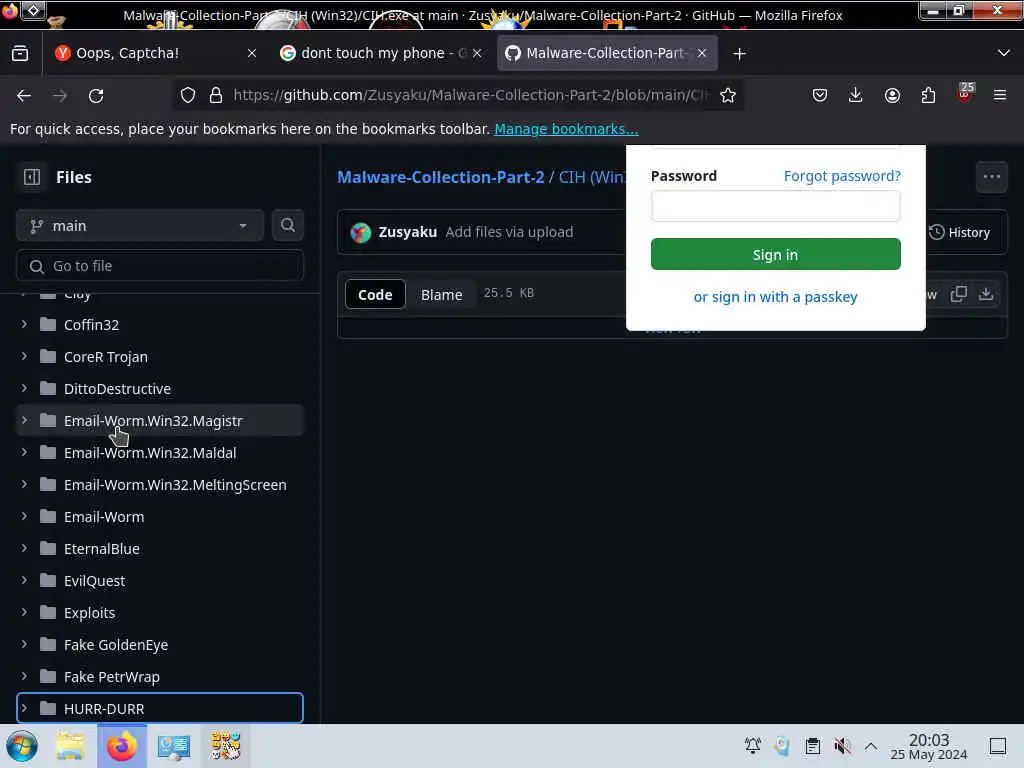Viewport: 1024px width, 768px height.
Task: Open File Explorer from the taskbar
Action: pos(70,746)
